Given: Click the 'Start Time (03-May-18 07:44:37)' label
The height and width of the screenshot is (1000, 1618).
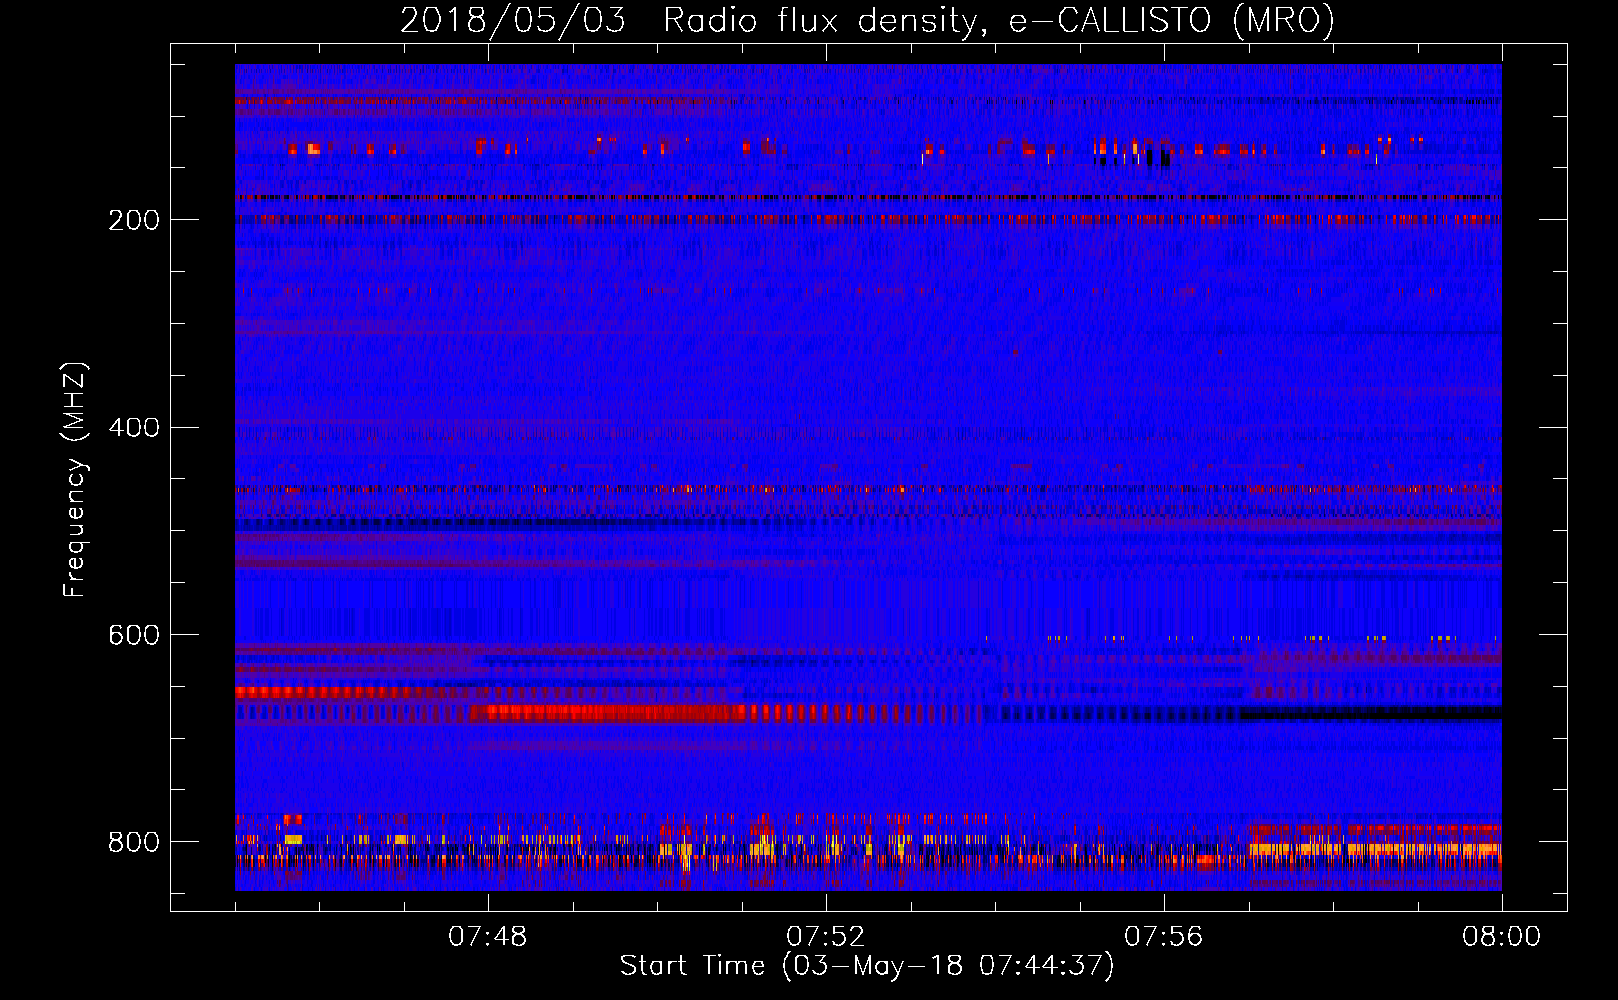Looking at the screenshot, I should coord(867,966).
